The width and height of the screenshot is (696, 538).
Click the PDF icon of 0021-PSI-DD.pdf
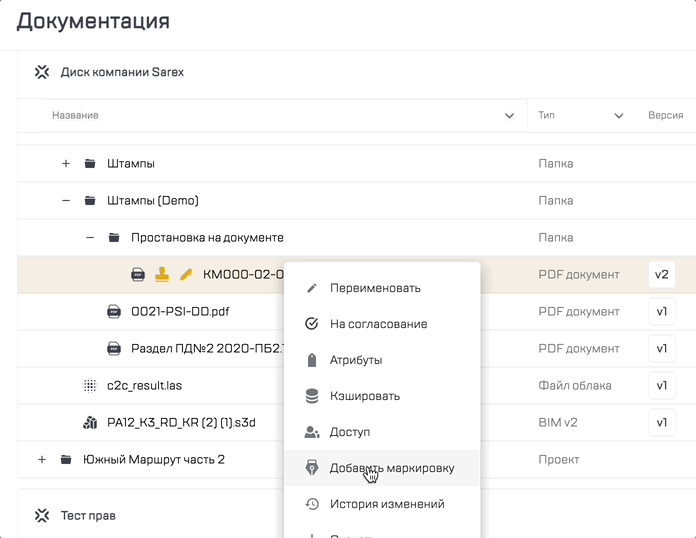[x=114, y=312]
